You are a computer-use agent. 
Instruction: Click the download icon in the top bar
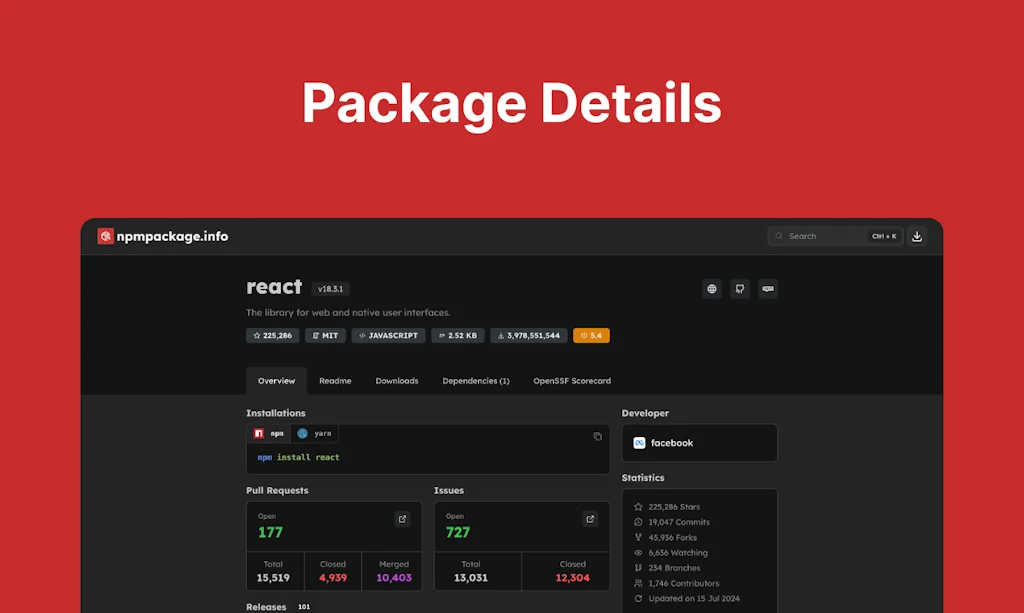(x=917, y=236)
